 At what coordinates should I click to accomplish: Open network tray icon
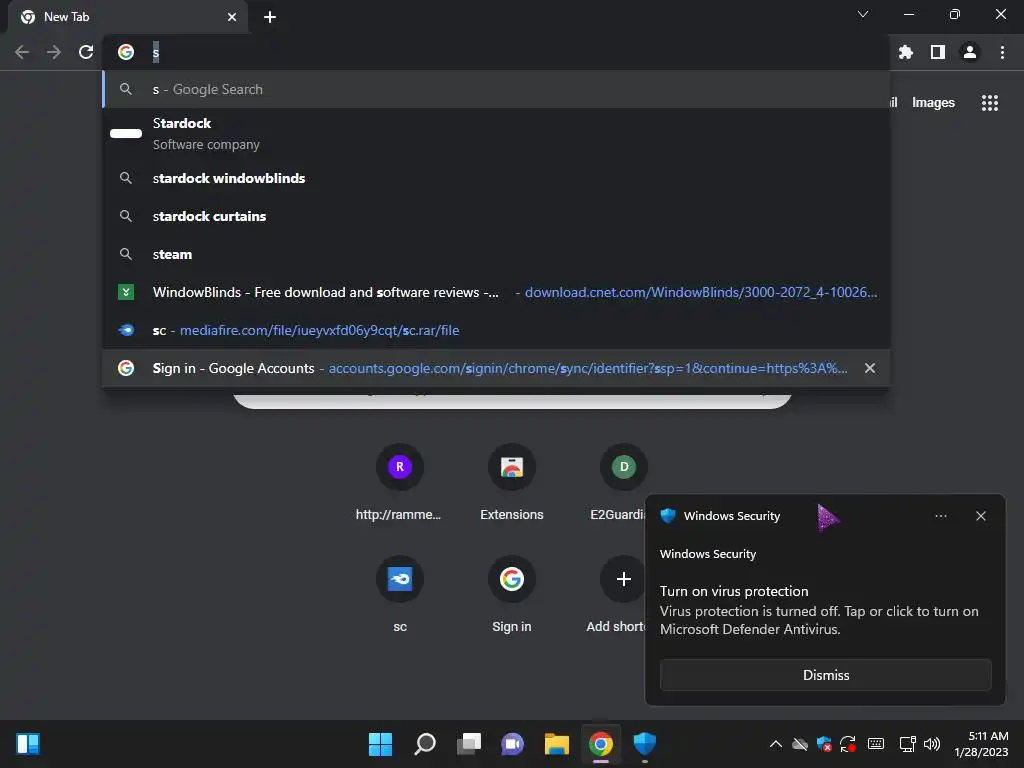pos(908,744)
